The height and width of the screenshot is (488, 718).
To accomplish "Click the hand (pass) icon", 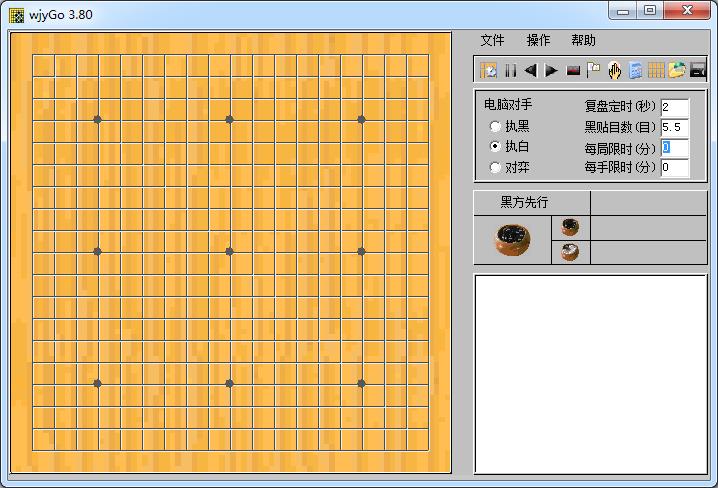I will [615, 70].
